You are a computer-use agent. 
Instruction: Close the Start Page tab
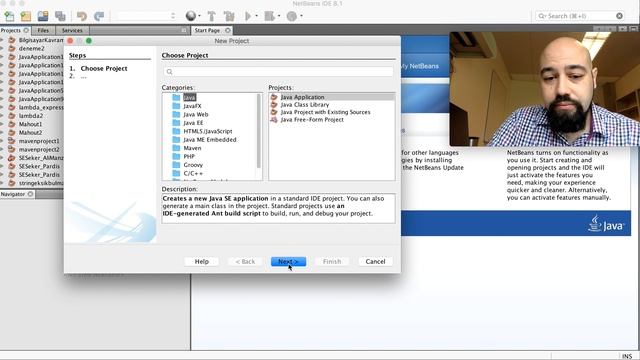coord(228,30)
